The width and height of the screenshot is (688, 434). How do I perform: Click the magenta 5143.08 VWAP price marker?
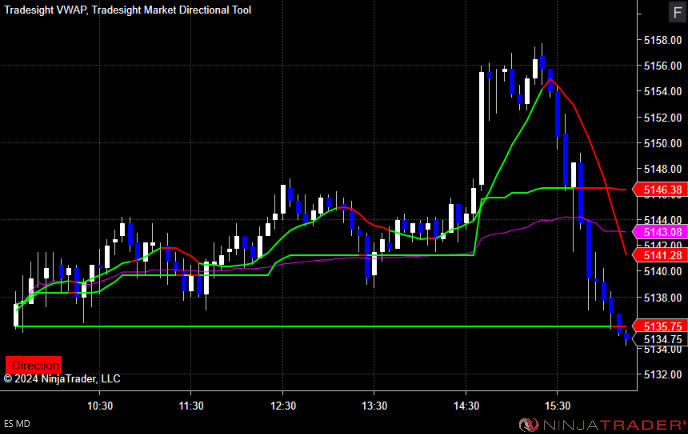(660, 232)
